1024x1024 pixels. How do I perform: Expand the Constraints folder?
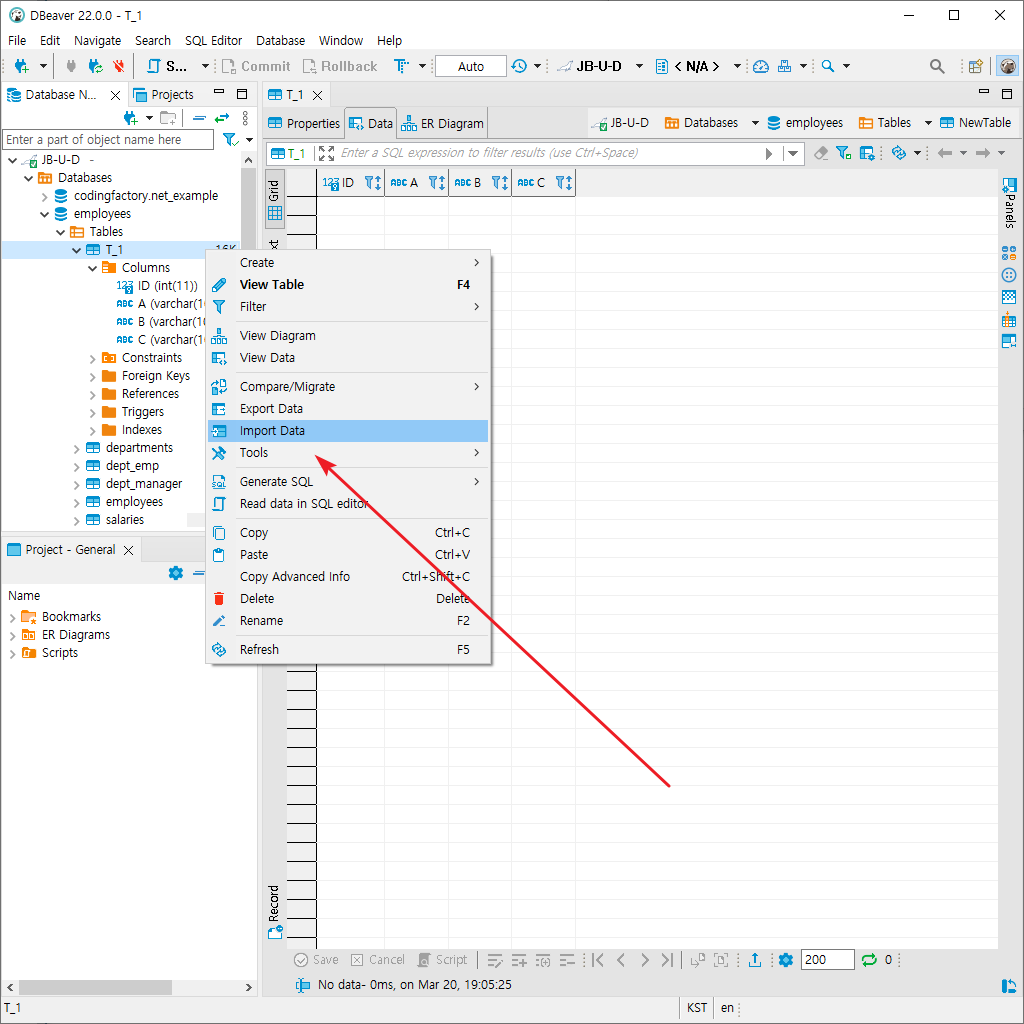point(92,359)
